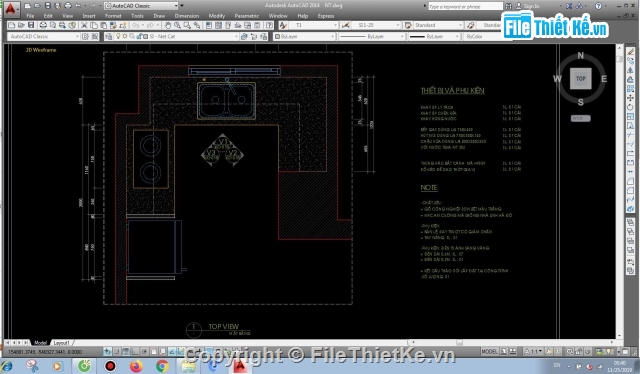
Task: Switch to the Layout1 tab
Action: point(61,343)
